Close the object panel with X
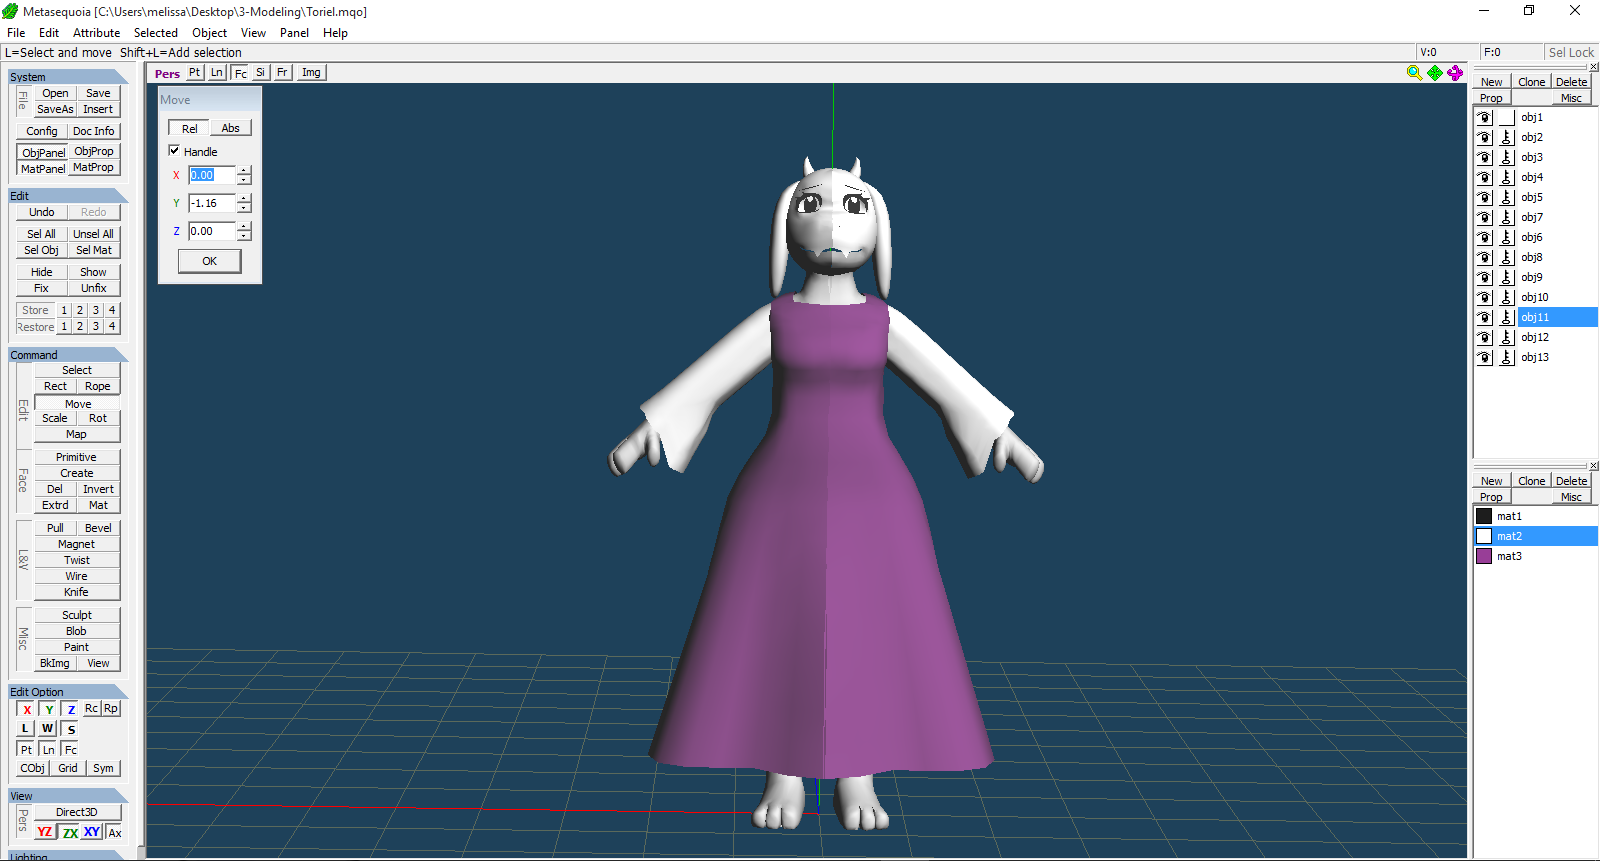 pyautogui.click(x=1594, y=67)
